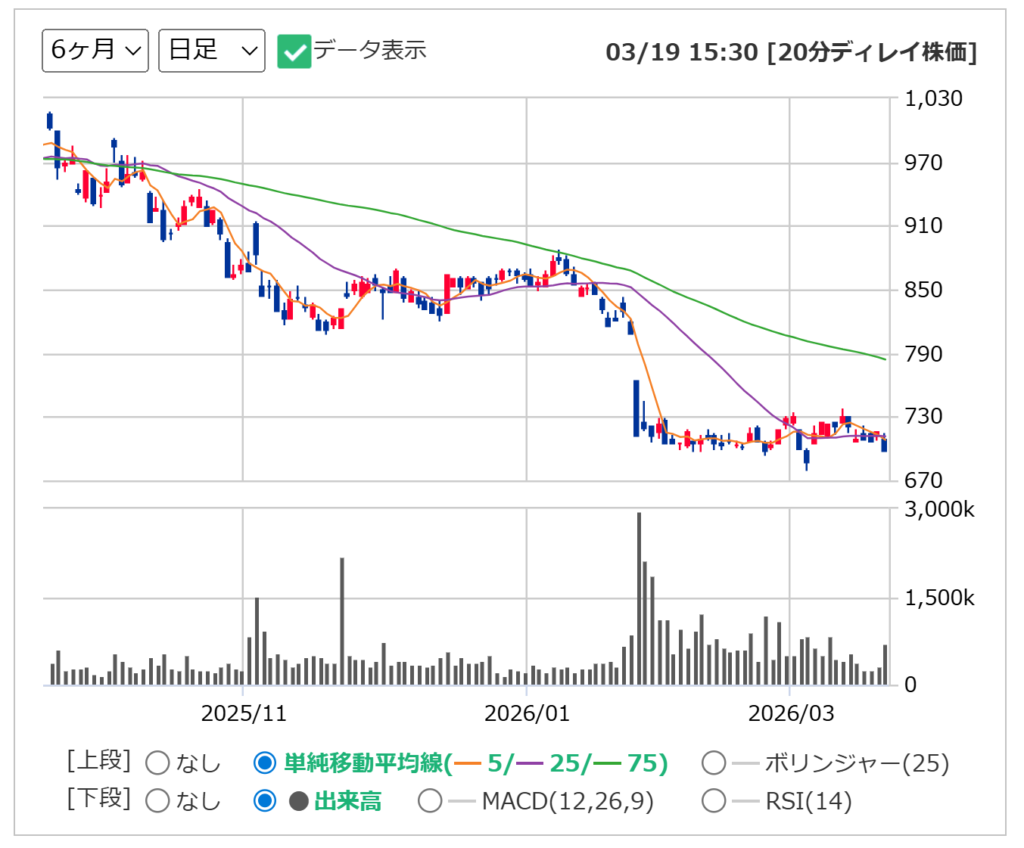Open the 6ヶ月 period dropdown
This screenshot has width=1024, height=848.
[95, 51]
